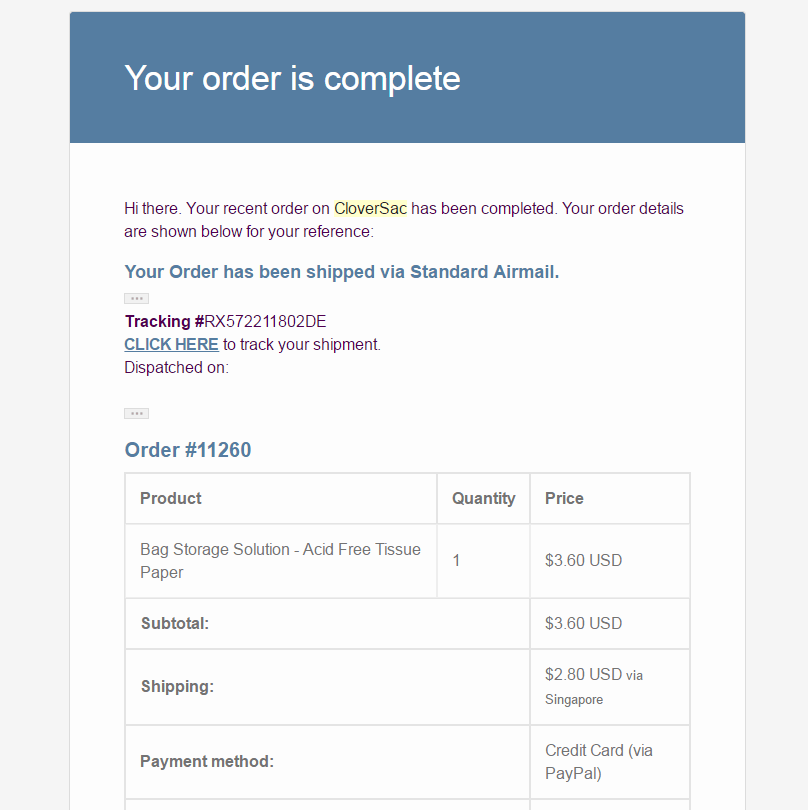Click the Product column header
808x810 pixels.
(x=171, y=498)
